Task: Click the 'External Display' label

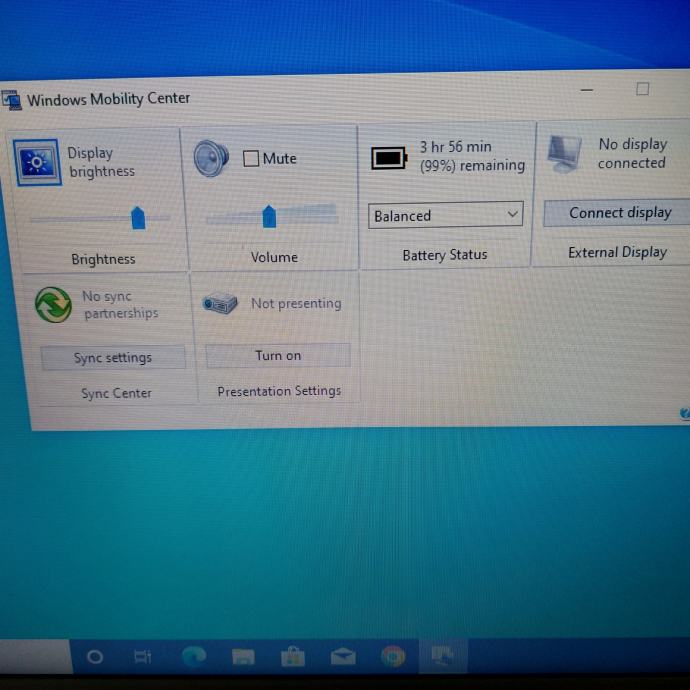Action: (617, 252)
